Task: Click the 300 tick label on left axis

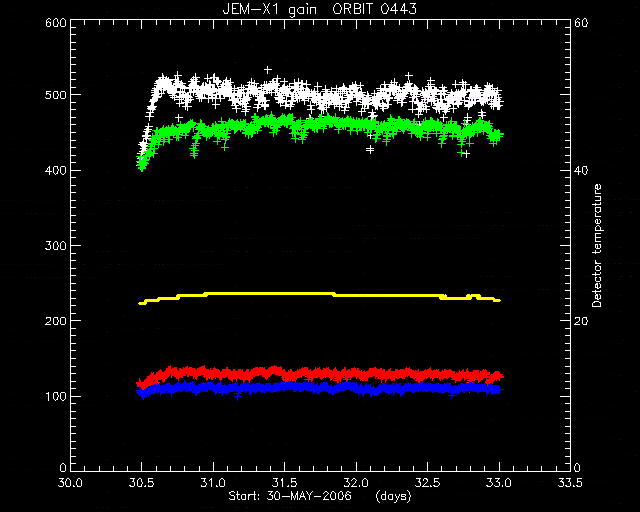Action: [56, 245]
